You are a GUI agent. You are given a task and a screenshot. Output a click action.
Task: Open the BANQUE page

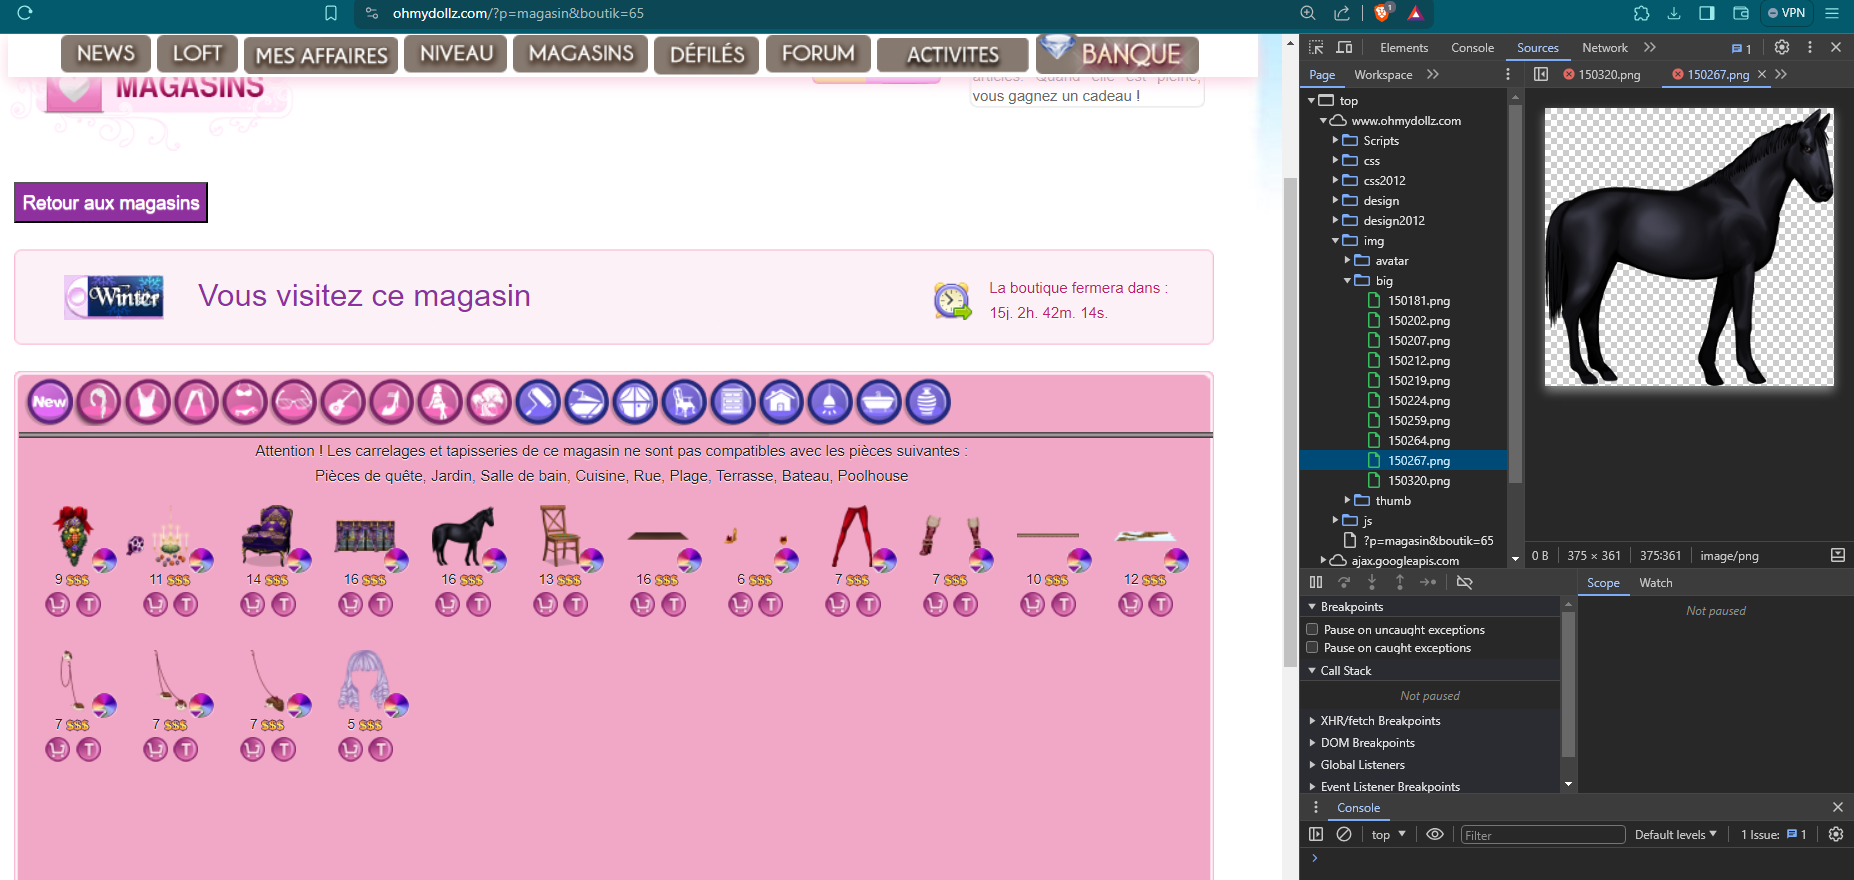[1117, 53]
